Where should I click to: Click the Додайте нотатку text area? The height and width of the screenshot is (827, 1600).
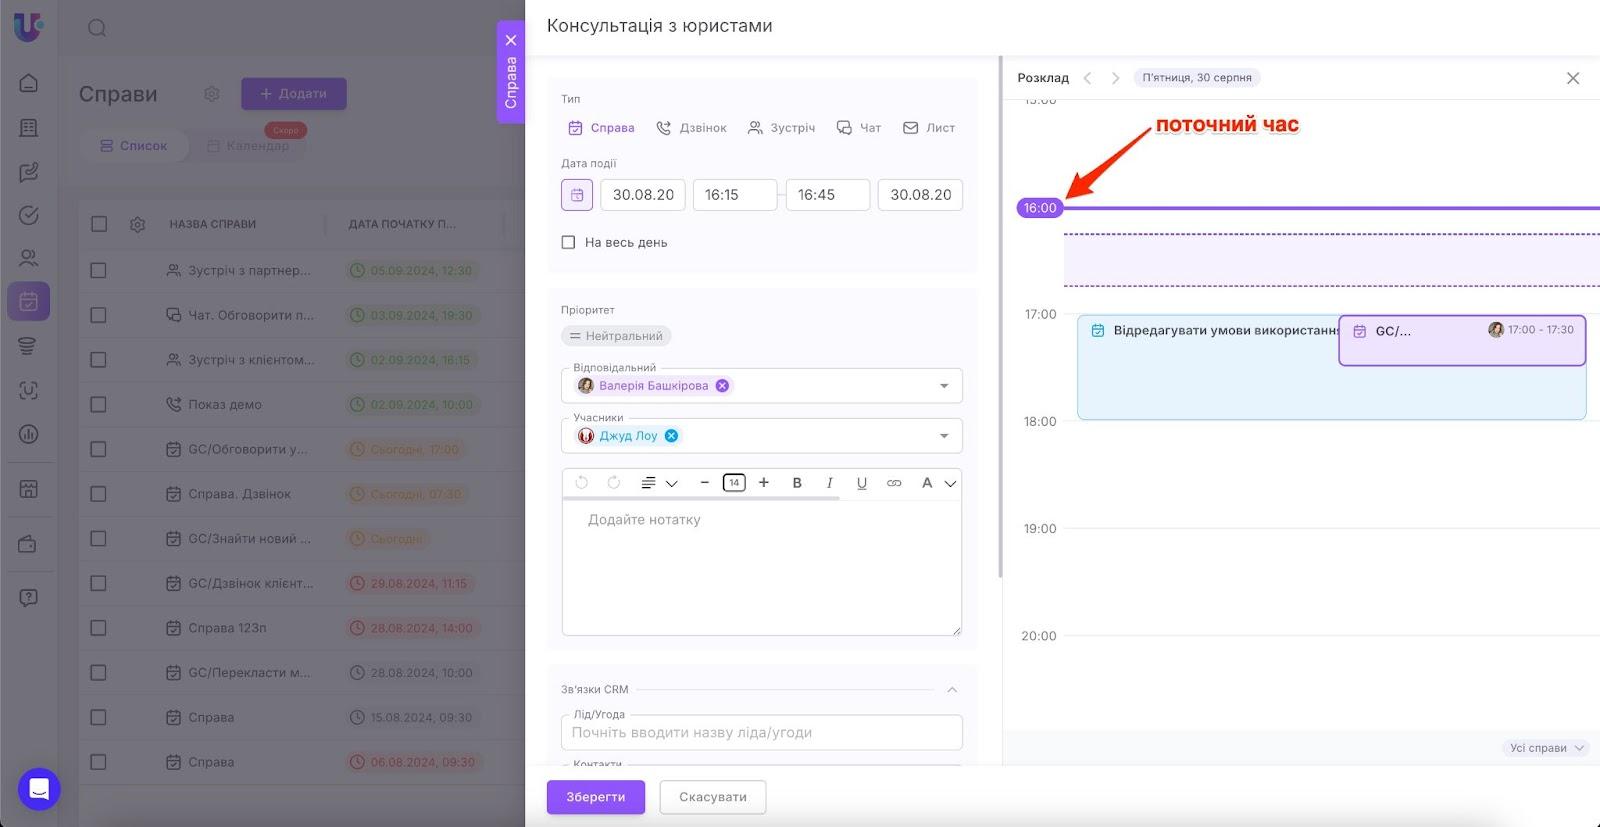pyautogui.click(x=762, y=567)
